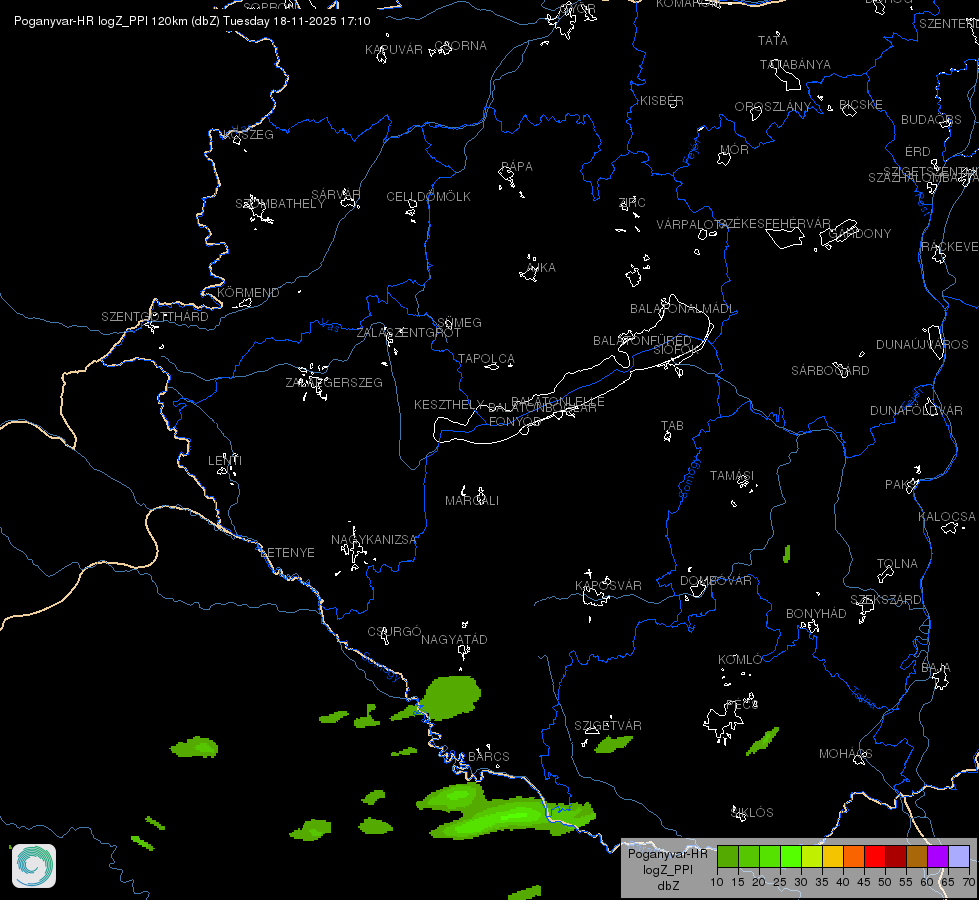Click the CSORNA city label

click(x=460, y=46)
